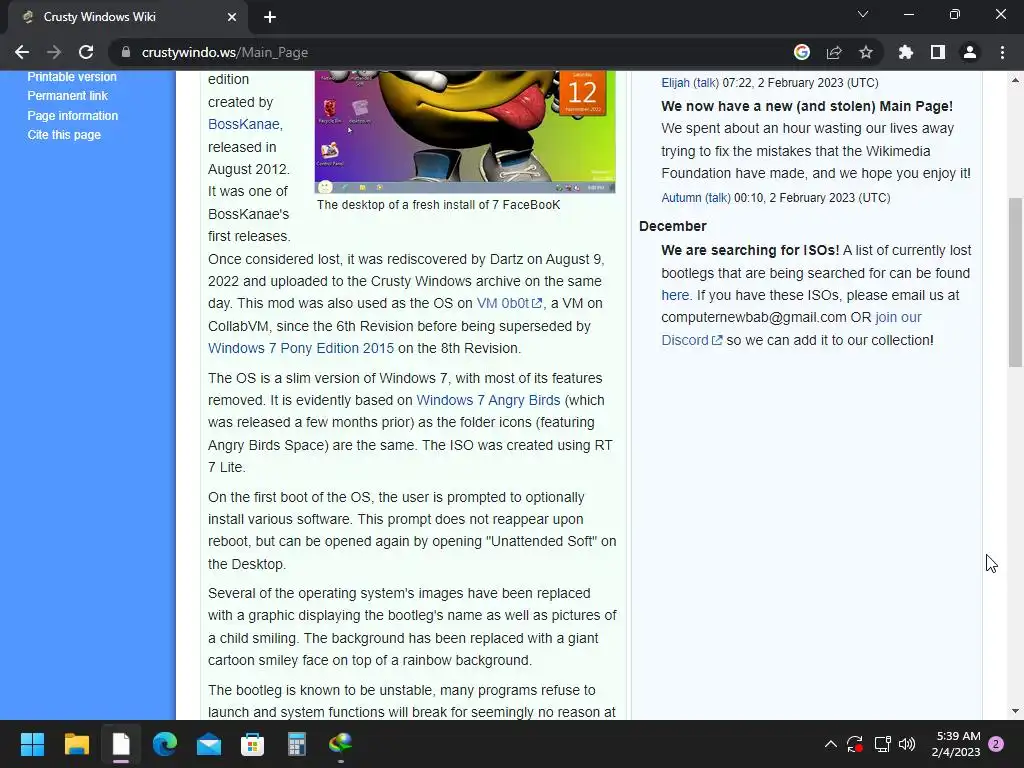
Task: Open the 7 FaceBooK desktop screenshot
Action: pyautogui.click(x=465, y=131)
